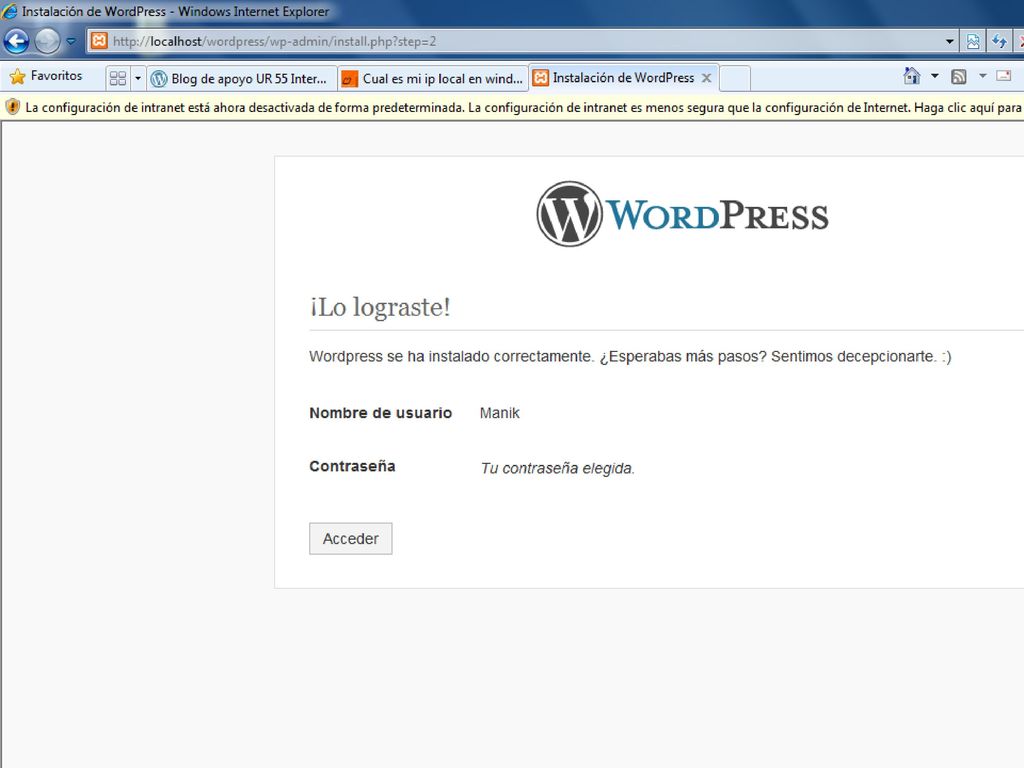
Task: Click the Compatibility View icon
Action: tap(972, 41)
